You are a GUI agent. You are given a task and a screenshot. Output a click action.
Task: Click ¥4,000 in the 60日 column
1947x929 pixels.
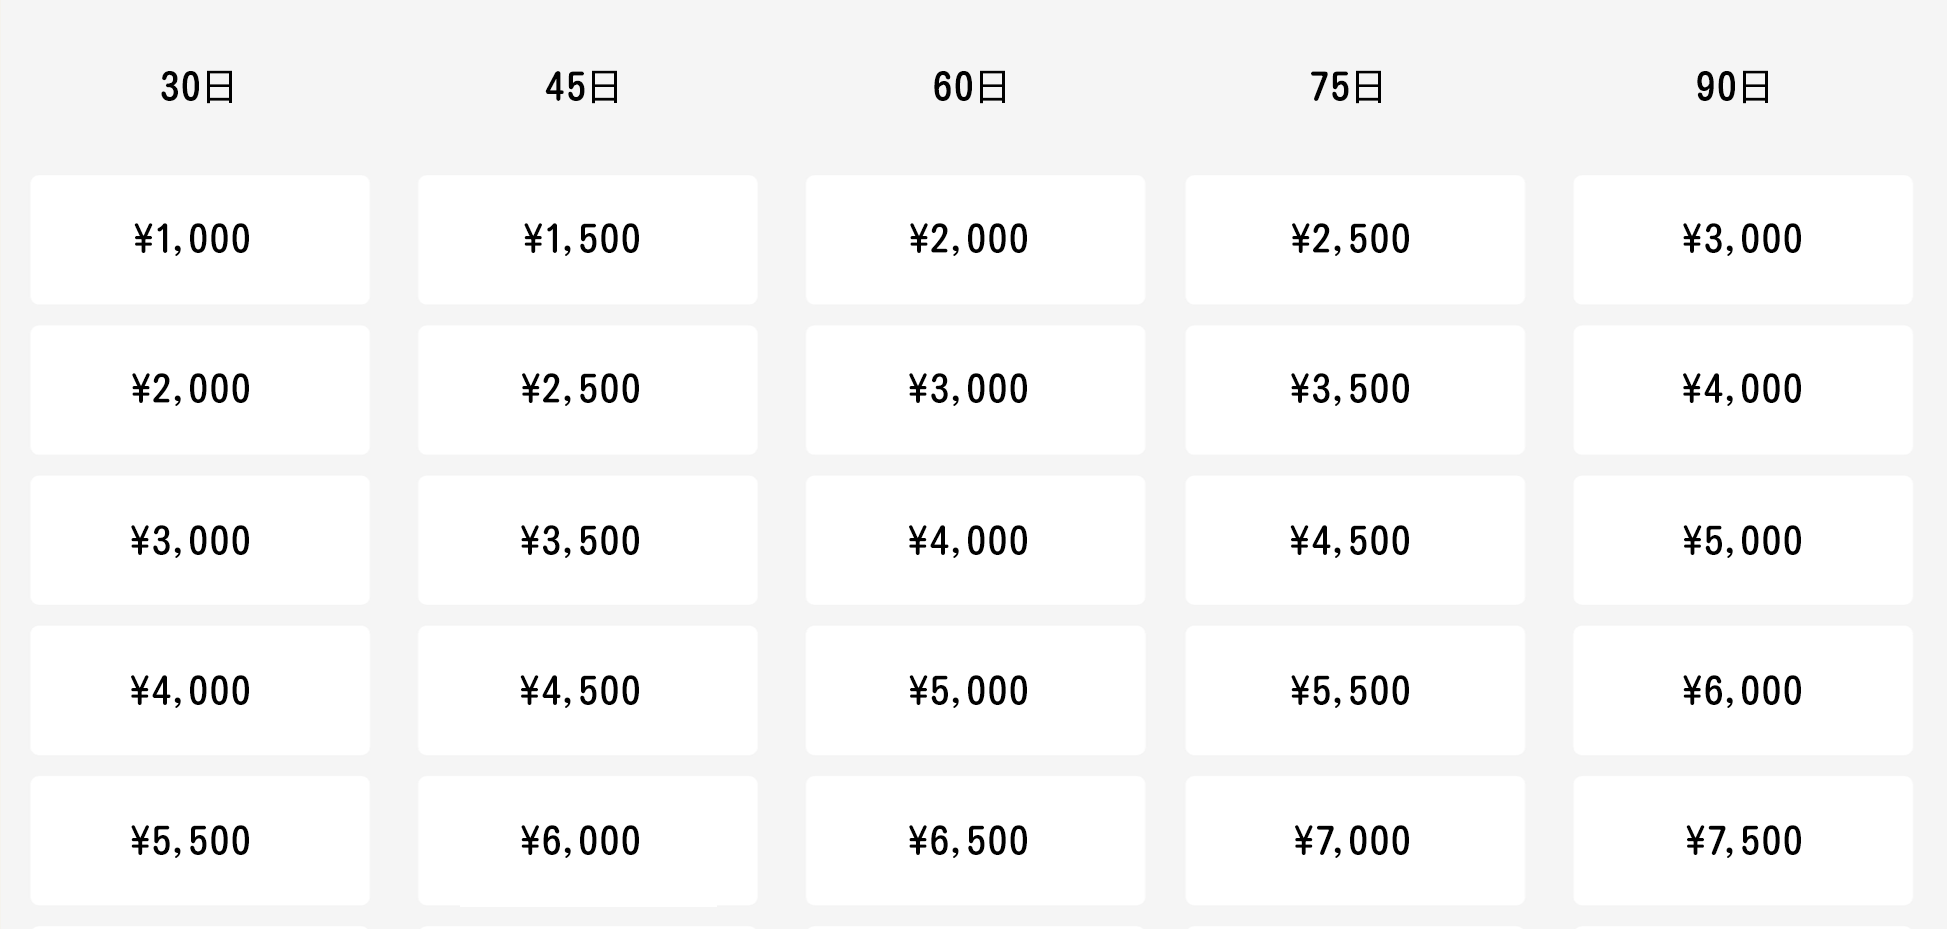pos(975,540)
